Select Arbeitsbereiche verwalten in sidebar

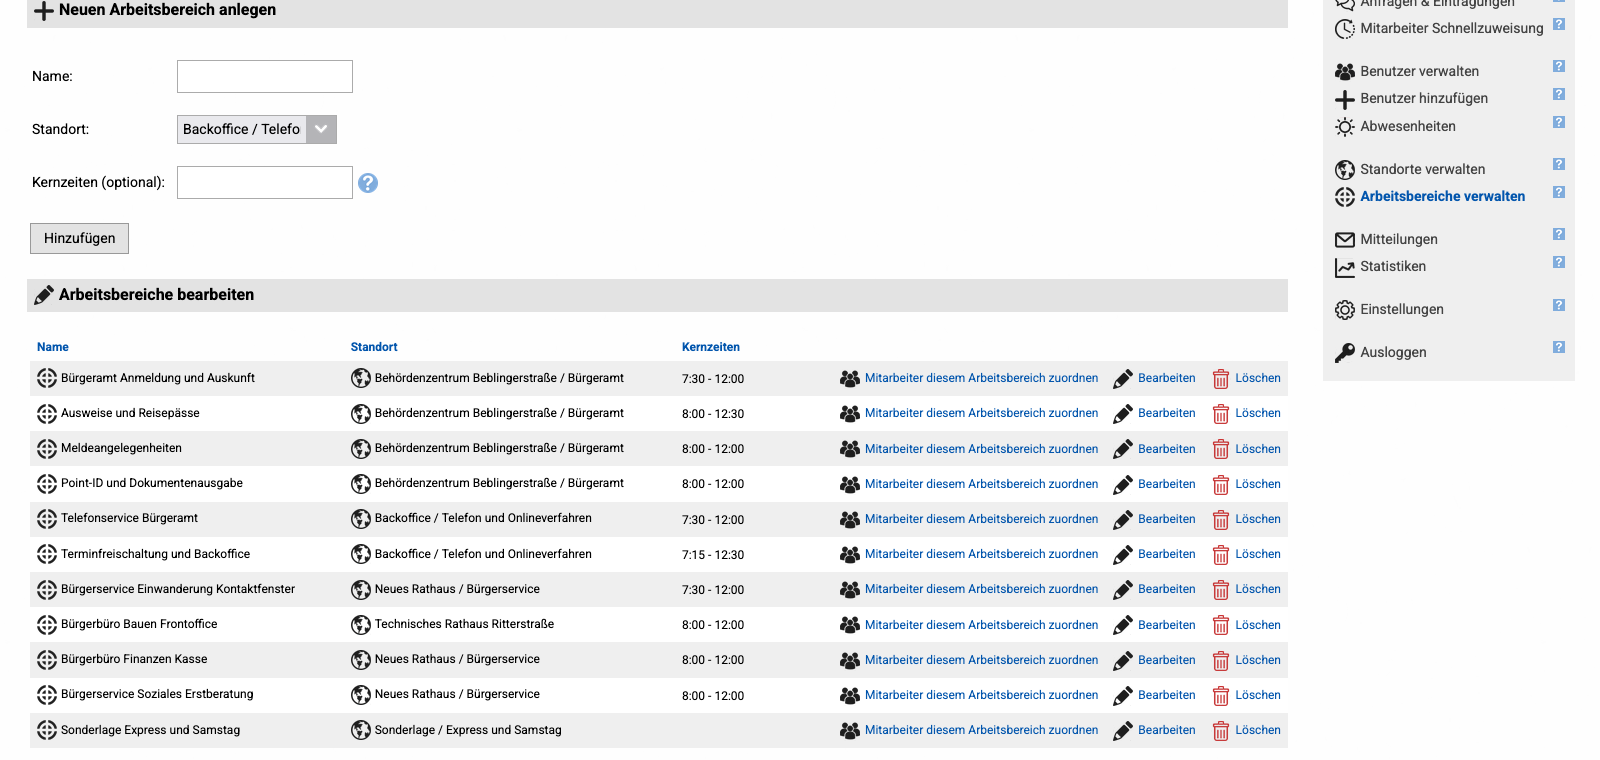(x=1442, y=196)
